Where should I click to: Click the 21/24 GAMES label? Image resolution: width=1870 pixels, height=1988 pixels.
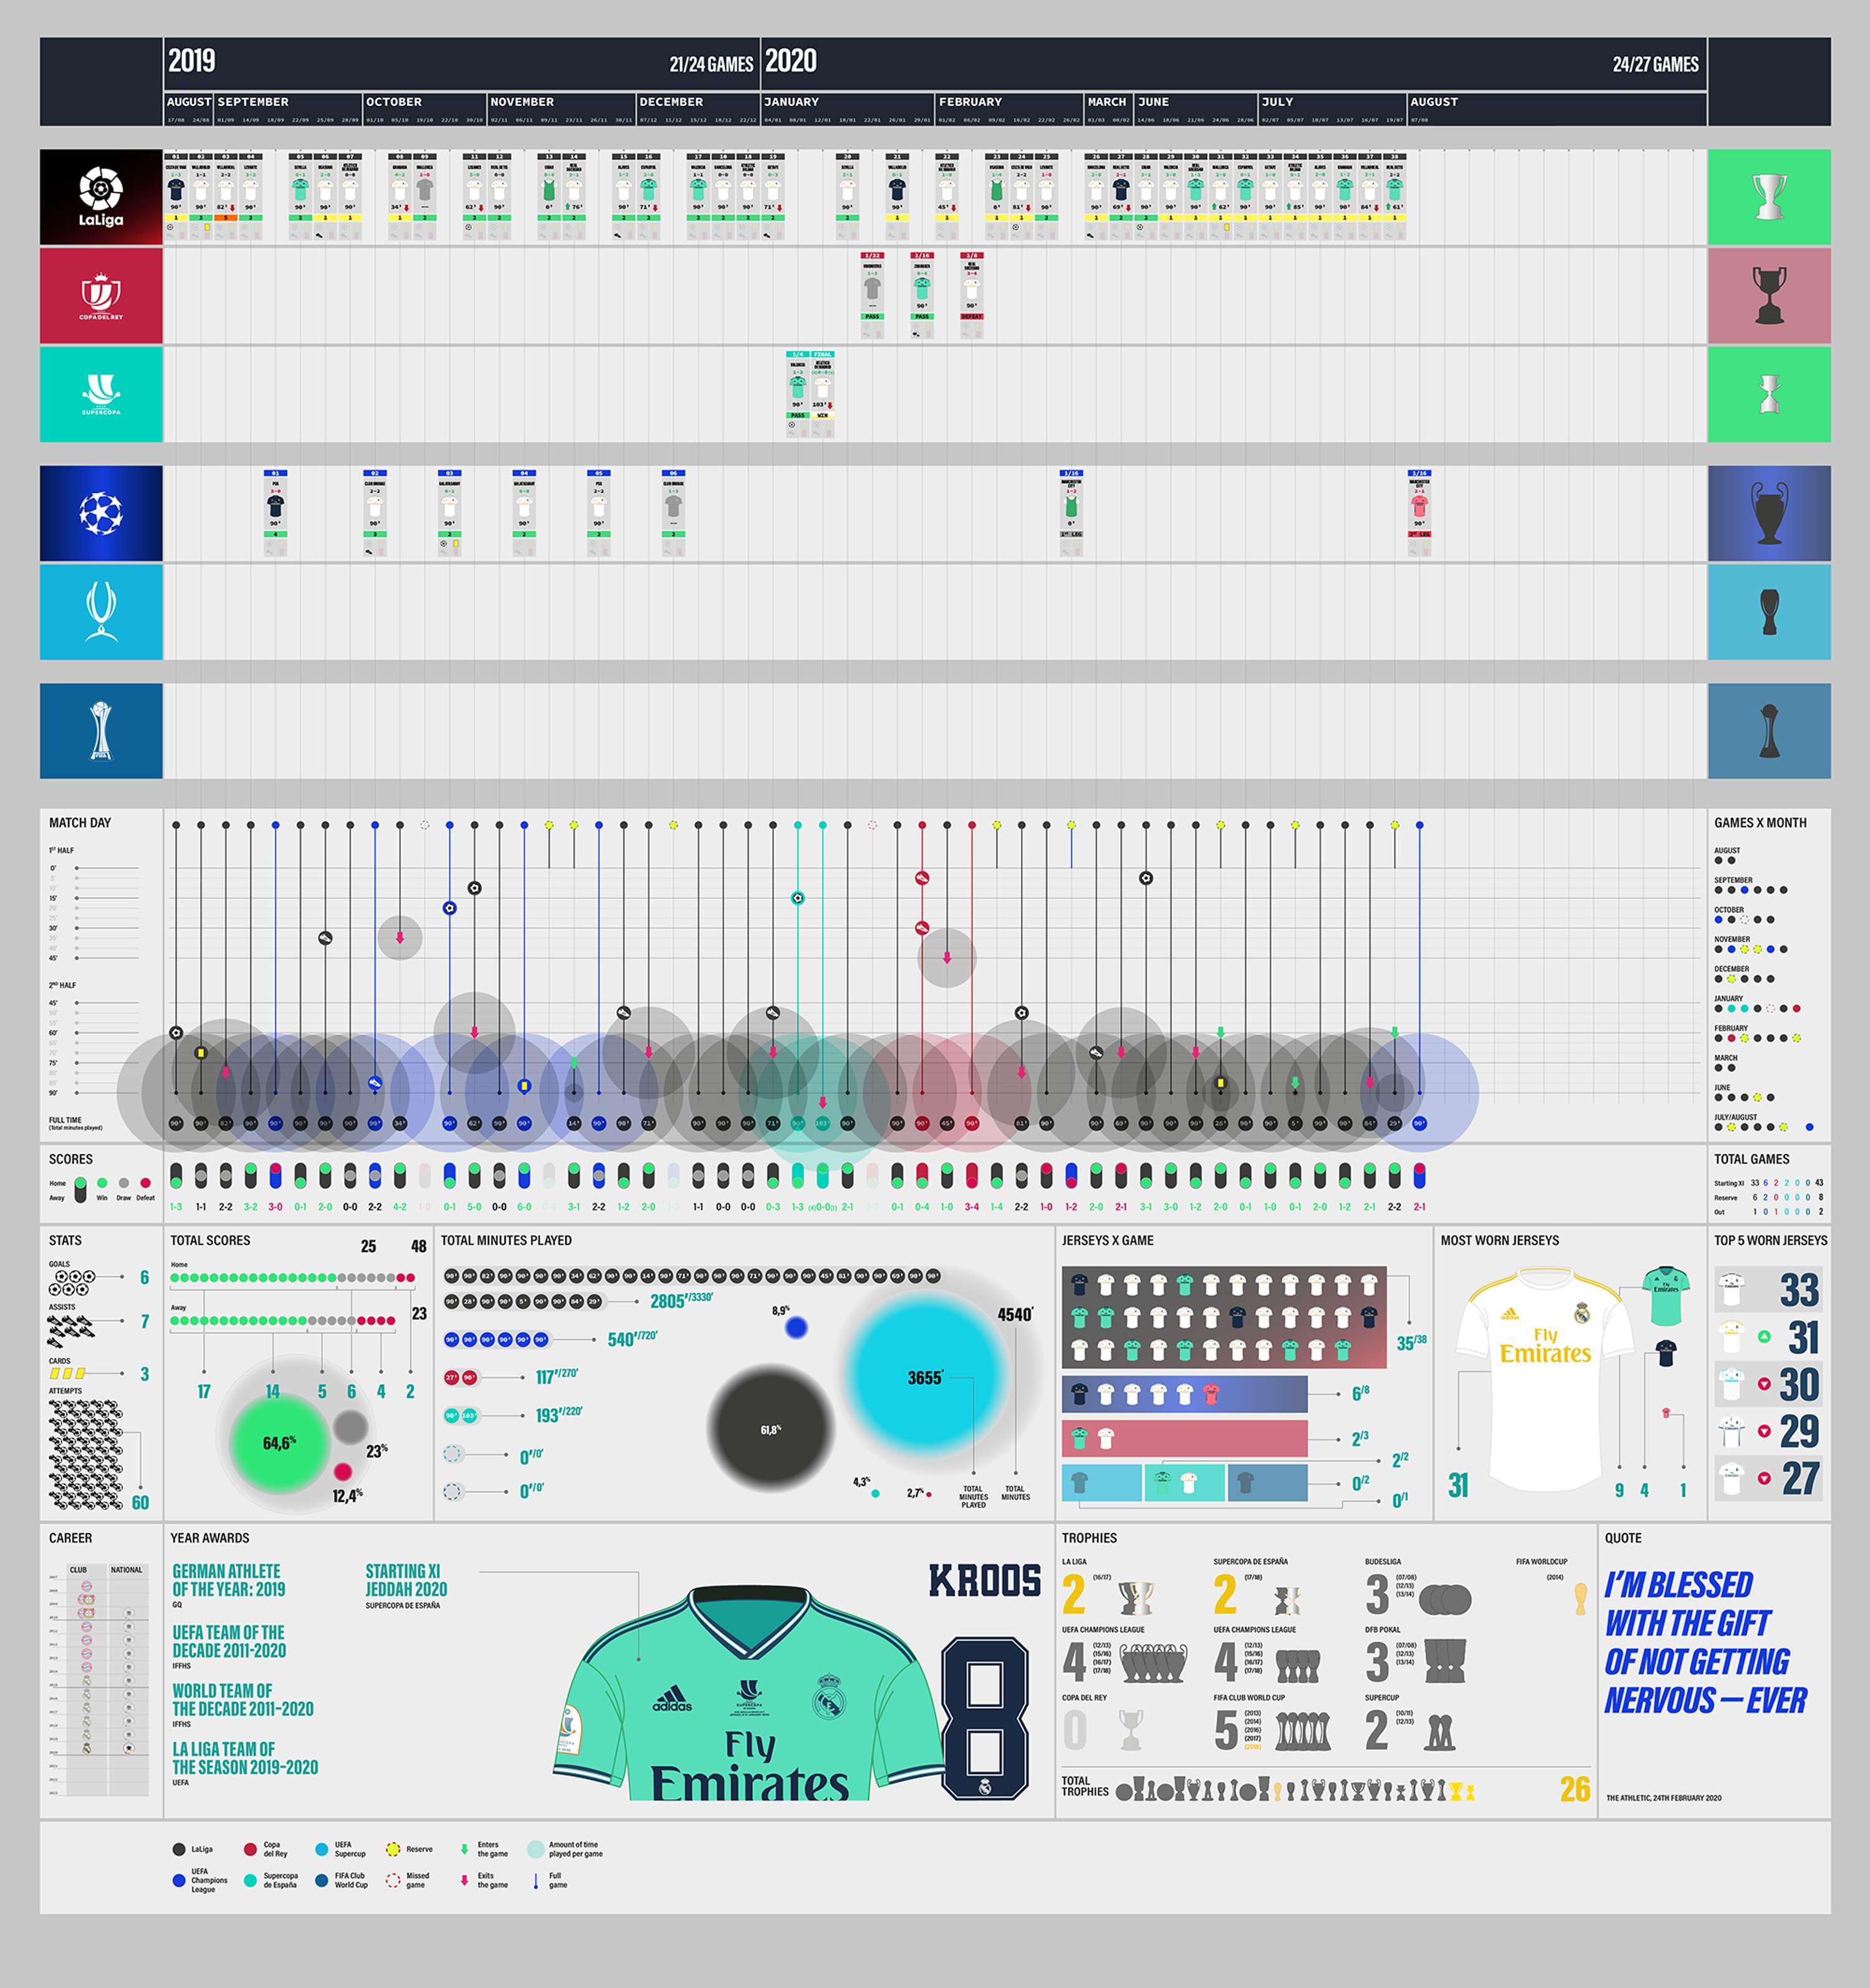coord(711,64)
